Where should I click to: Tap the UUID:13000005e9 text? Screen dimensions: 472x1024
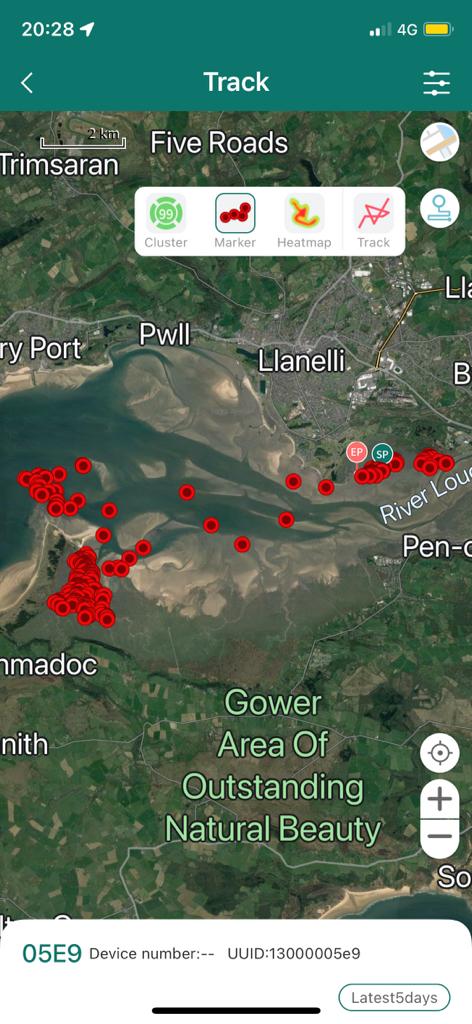294,953
